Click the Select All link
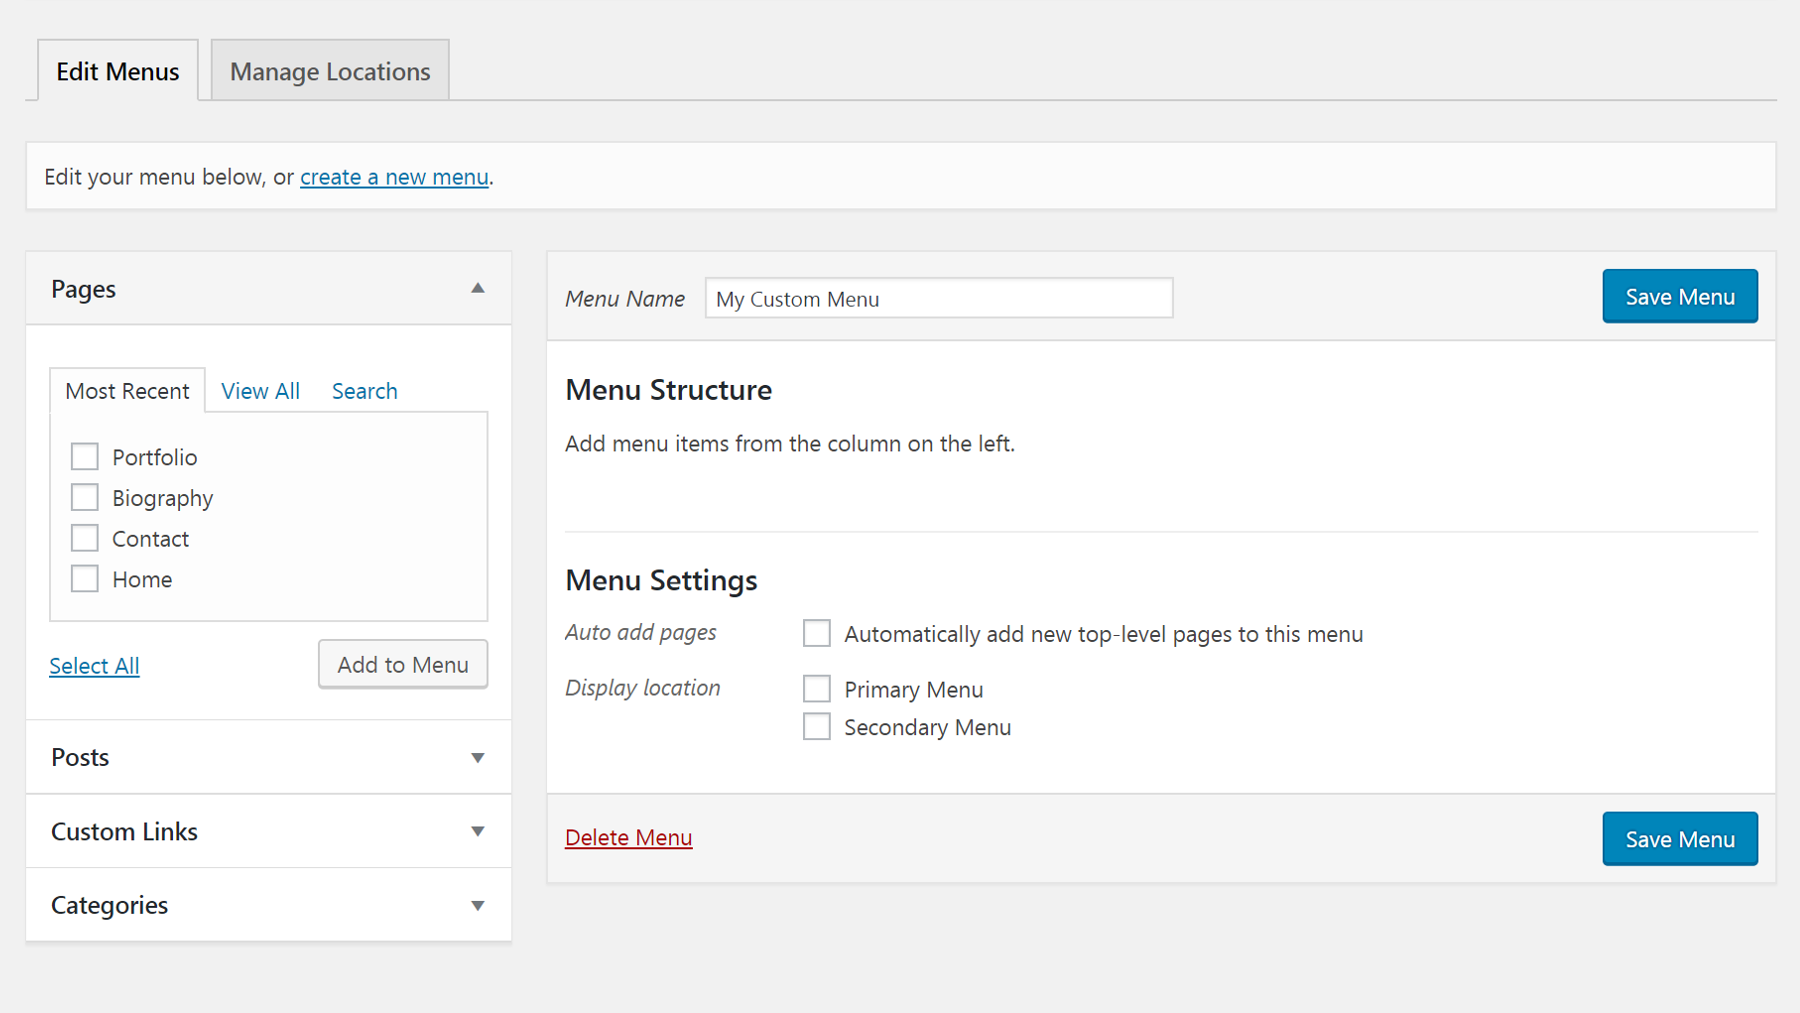1800x1013 pixels. tap(94, 666)
